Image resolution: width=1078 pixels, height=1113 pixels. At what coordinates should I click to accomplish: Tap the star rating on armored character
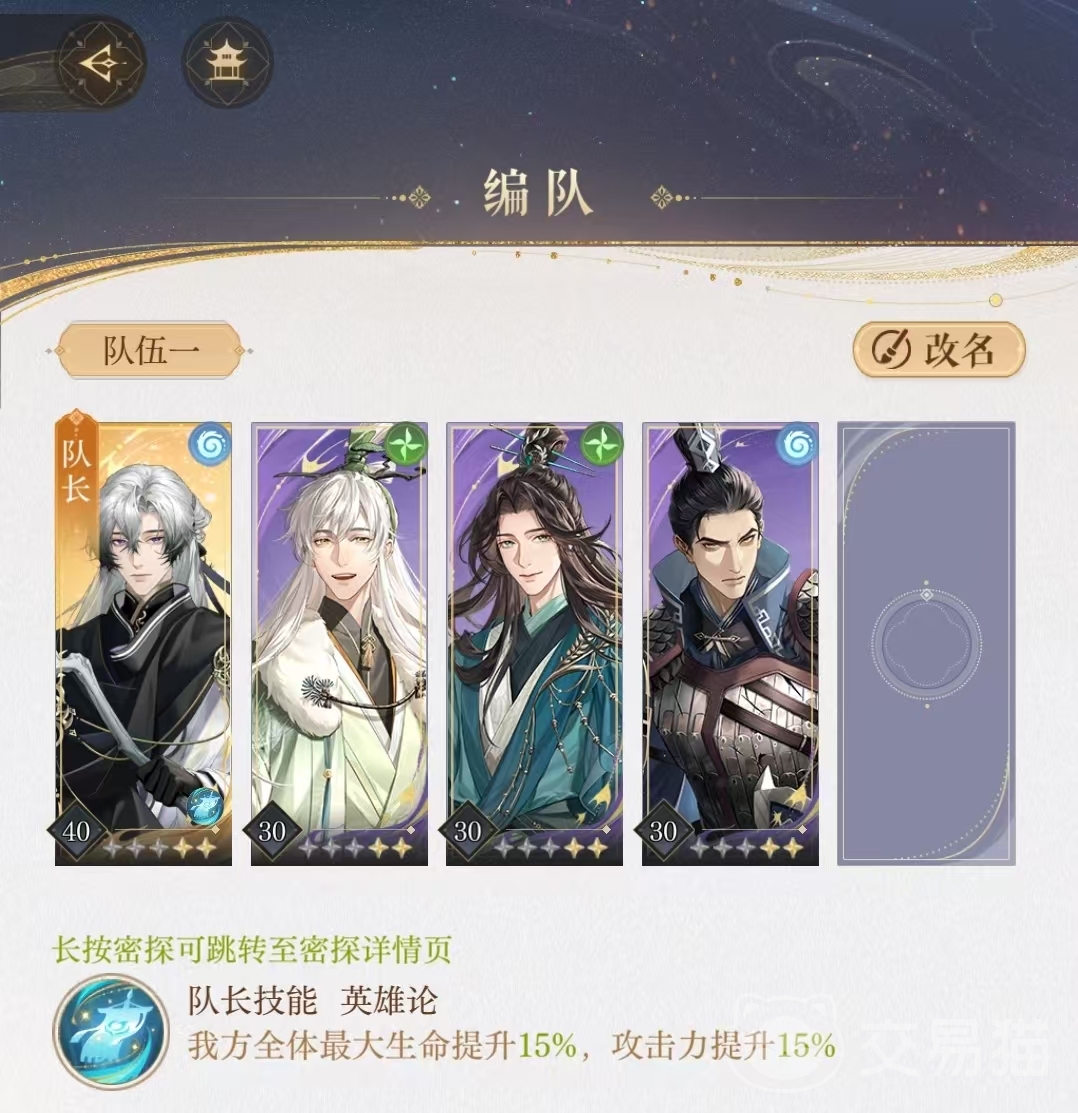pos(746,848)
